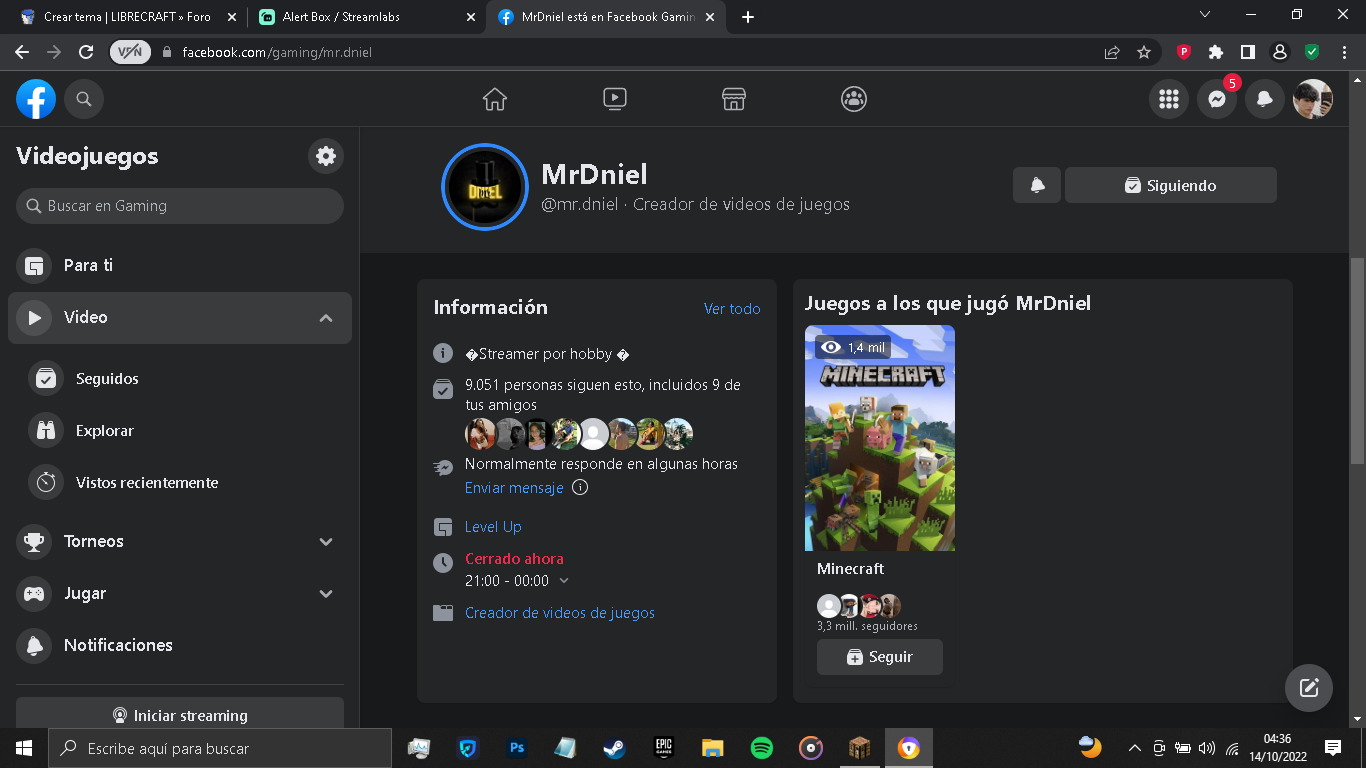Reload the page with the refresh icon
The height and width of the screenshot is (768, 1366).
86,52
